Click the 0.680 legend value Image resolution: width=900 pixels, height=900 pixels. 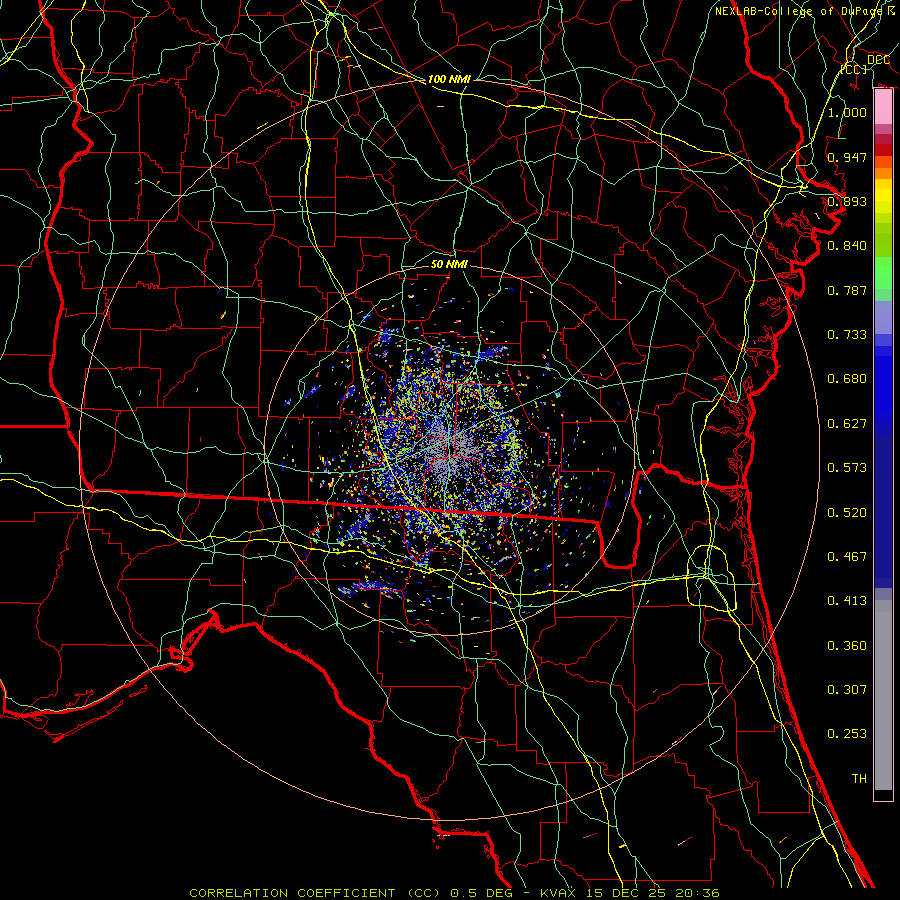847,379
